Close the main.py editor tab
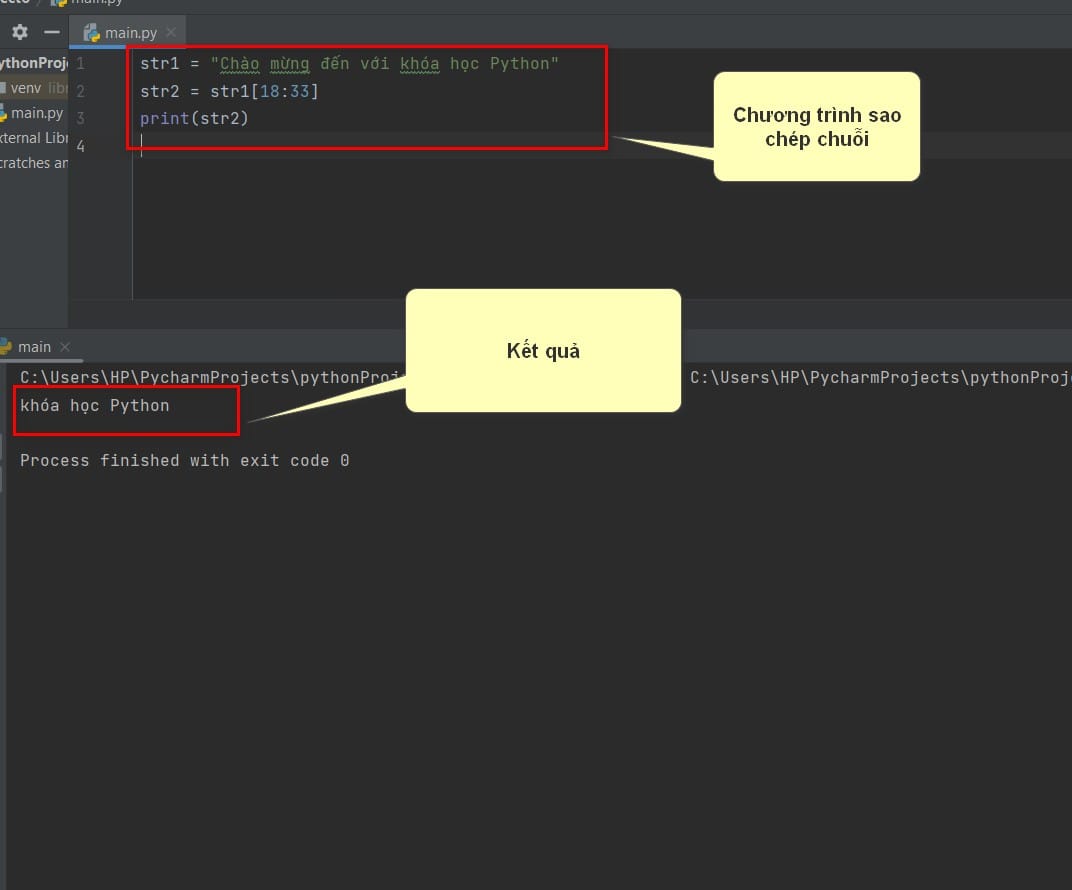The image size is (1072, 890). click(171, 32)
